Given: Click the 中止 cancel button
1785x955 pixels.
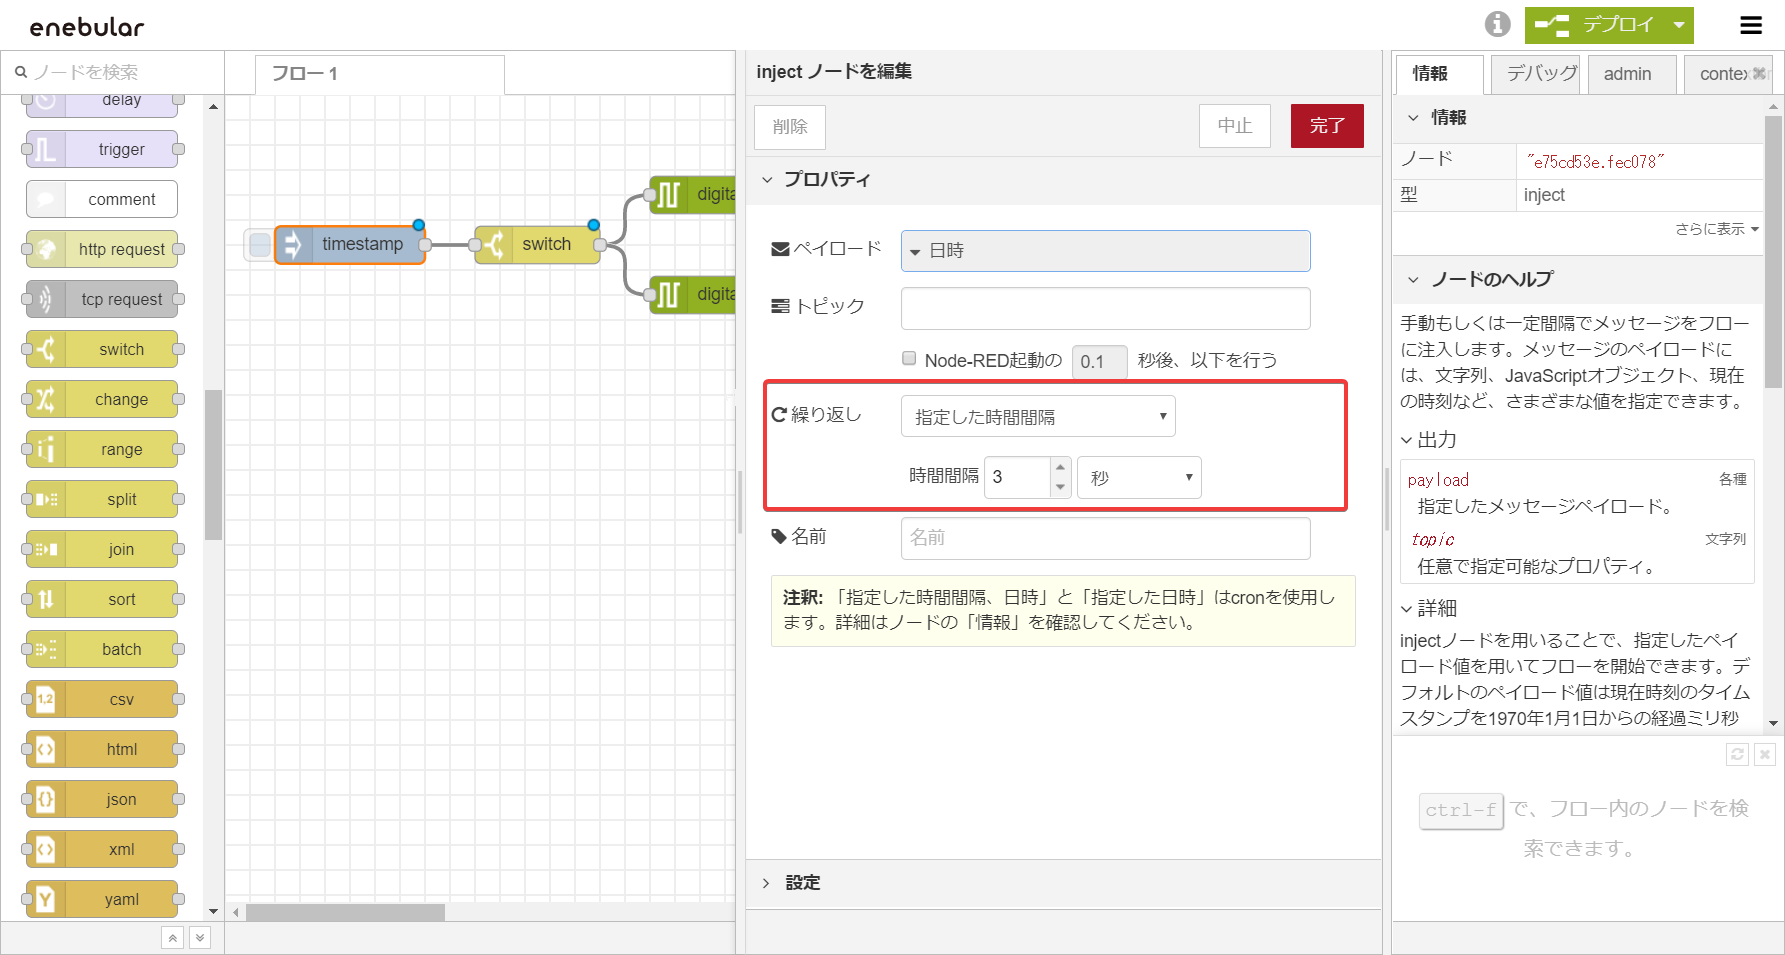Looking at the screenshot, I should coord(1234,126).
